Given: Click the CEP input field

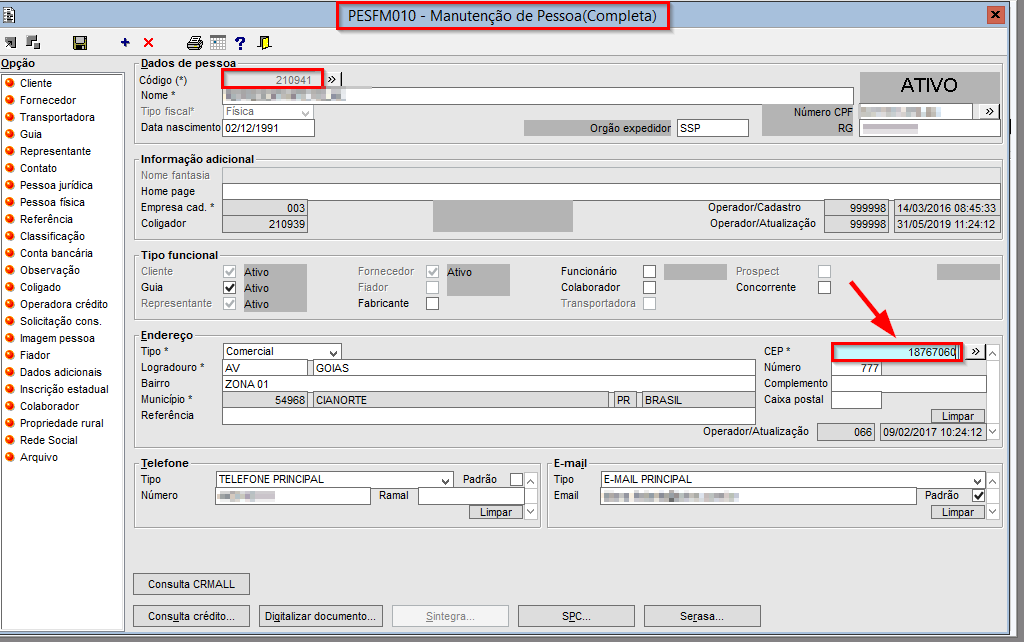Looking at the screenshot, I should (897, 352).
